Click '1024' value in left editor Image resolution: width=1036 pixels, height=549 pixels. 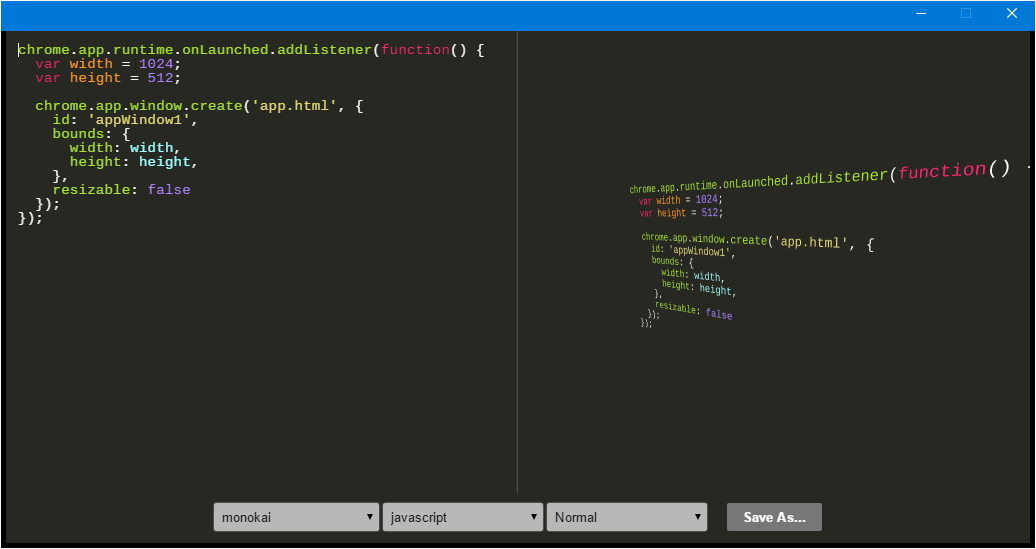(156, 64)
